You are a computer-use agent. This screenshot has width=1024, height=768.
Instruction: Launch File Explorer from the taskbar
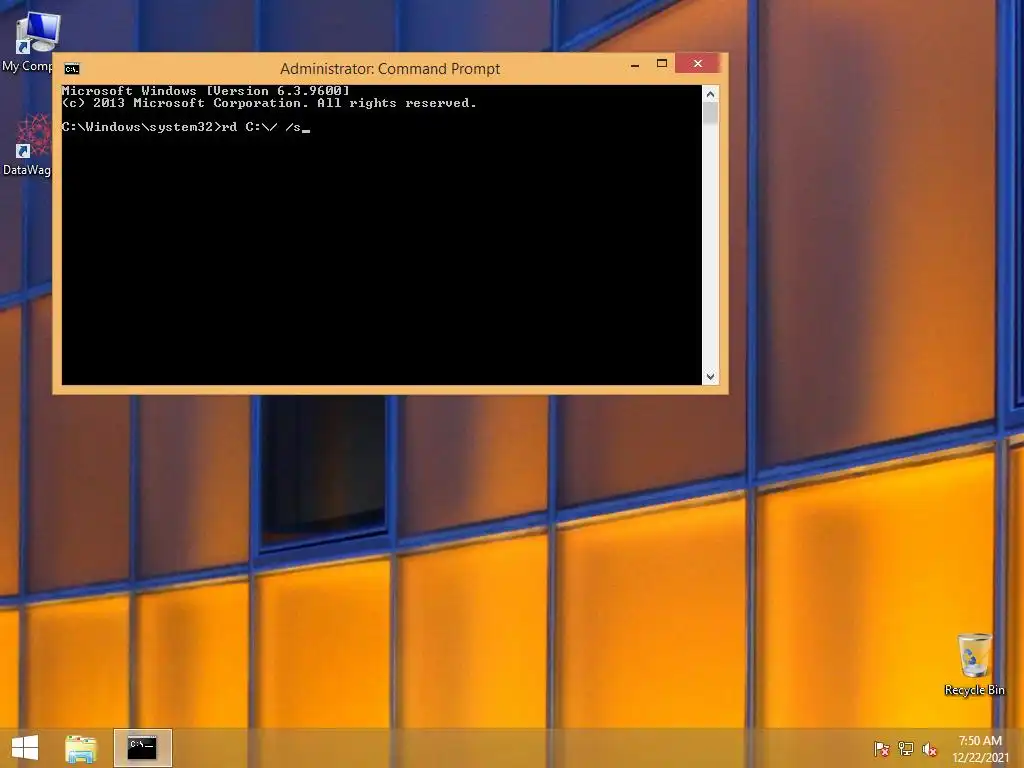click(x=80, y=748)
